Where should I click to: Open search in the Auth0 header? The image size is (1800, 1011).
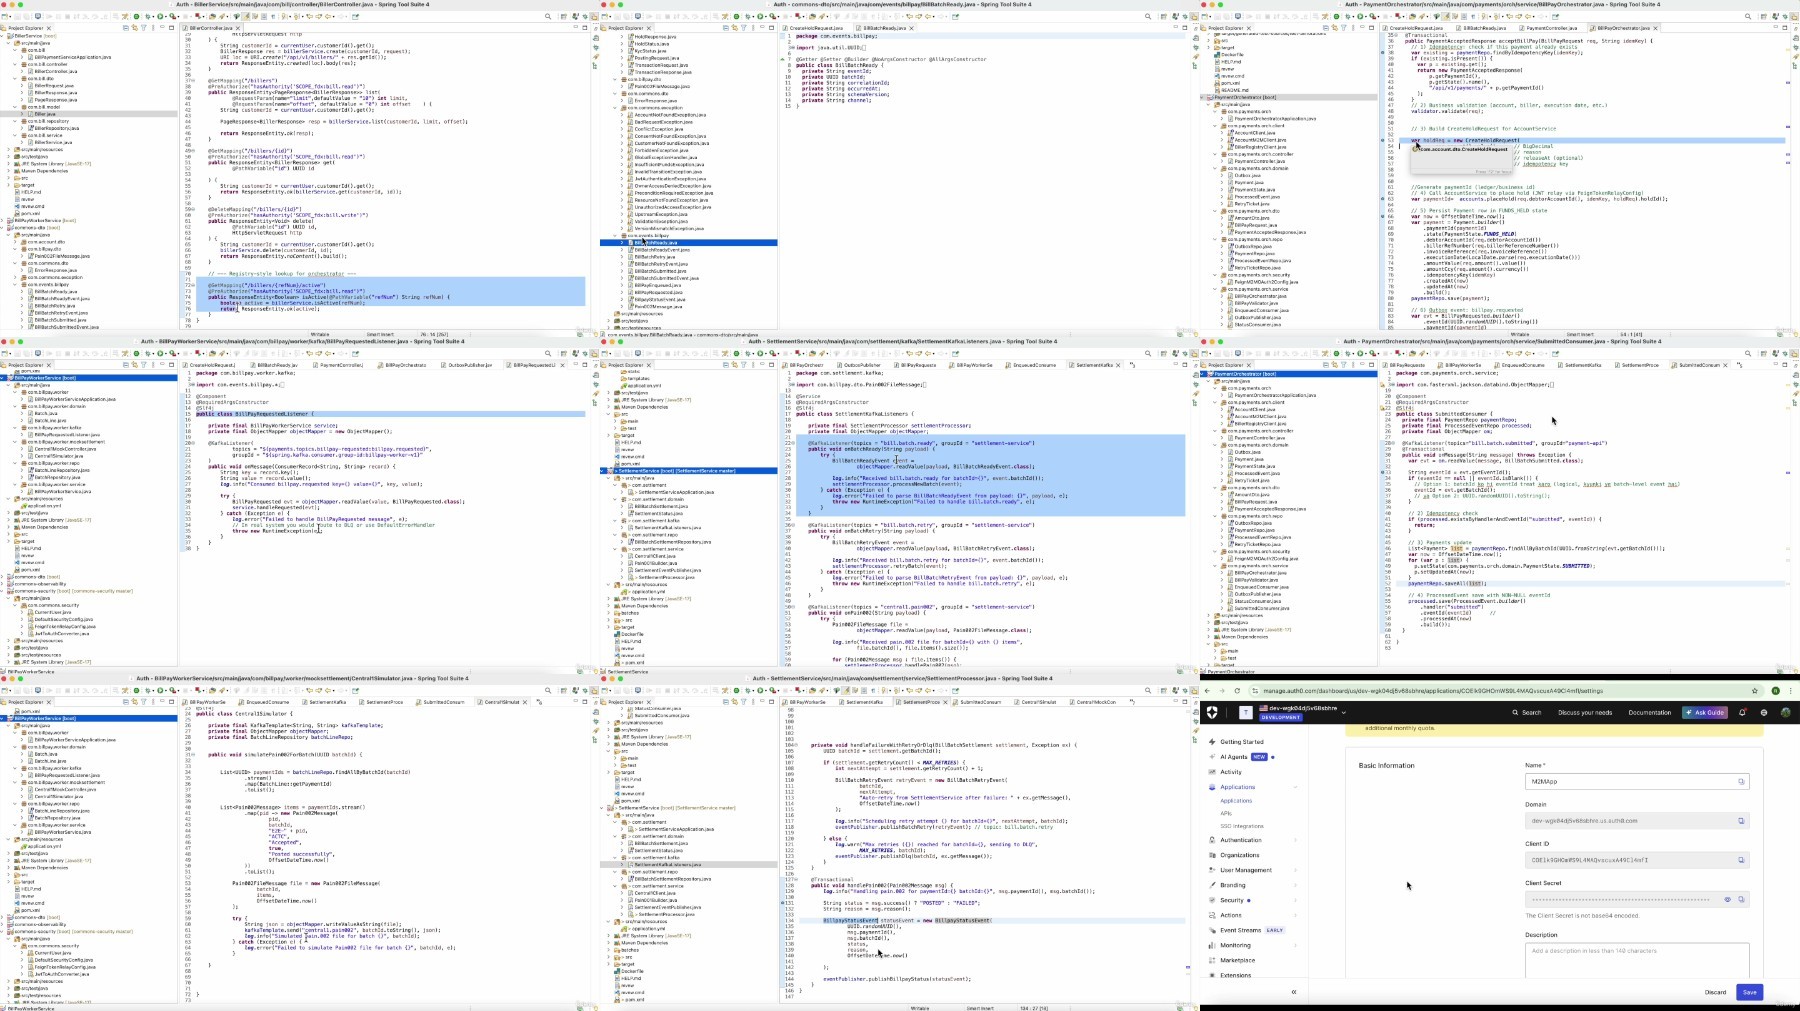(1526, 713)
